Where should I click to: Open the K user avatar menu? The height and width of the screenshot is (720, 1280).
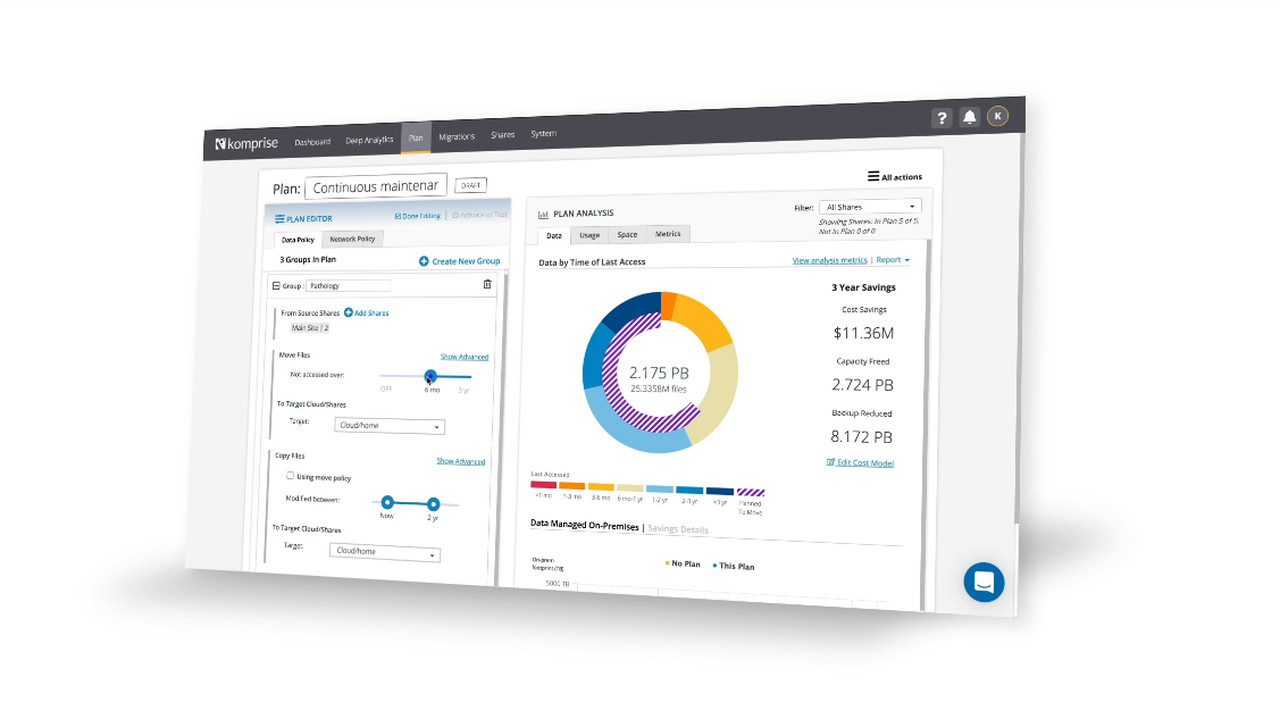tap(997, 116)
